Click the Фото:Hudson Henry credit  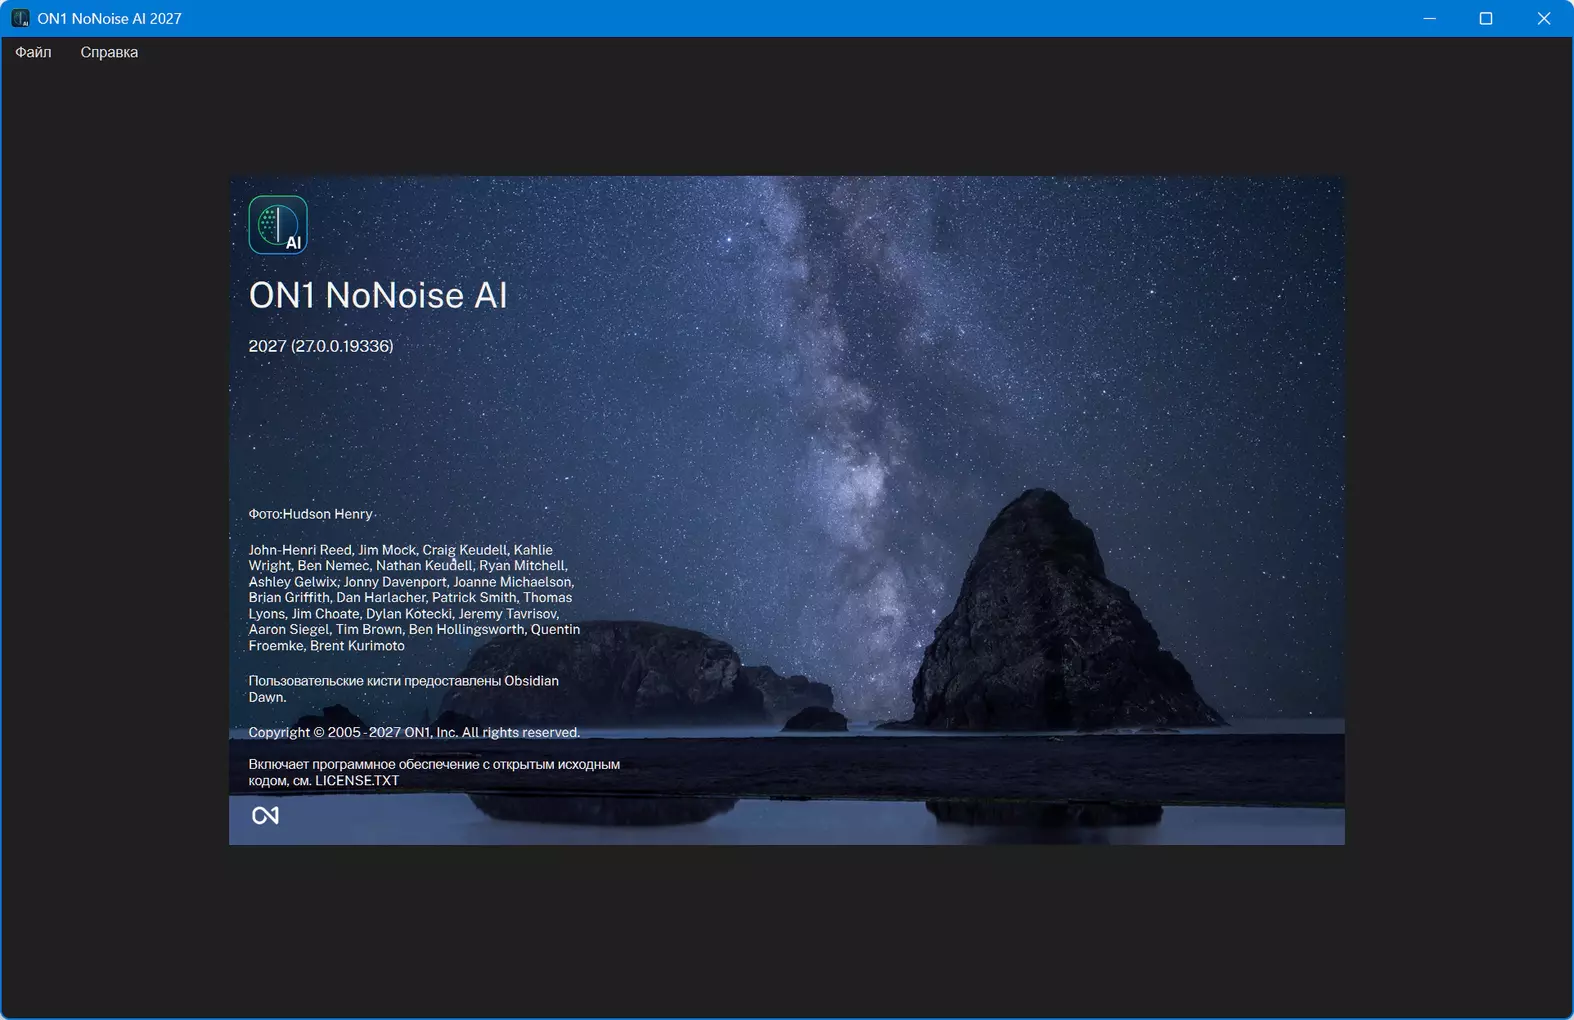311,514
